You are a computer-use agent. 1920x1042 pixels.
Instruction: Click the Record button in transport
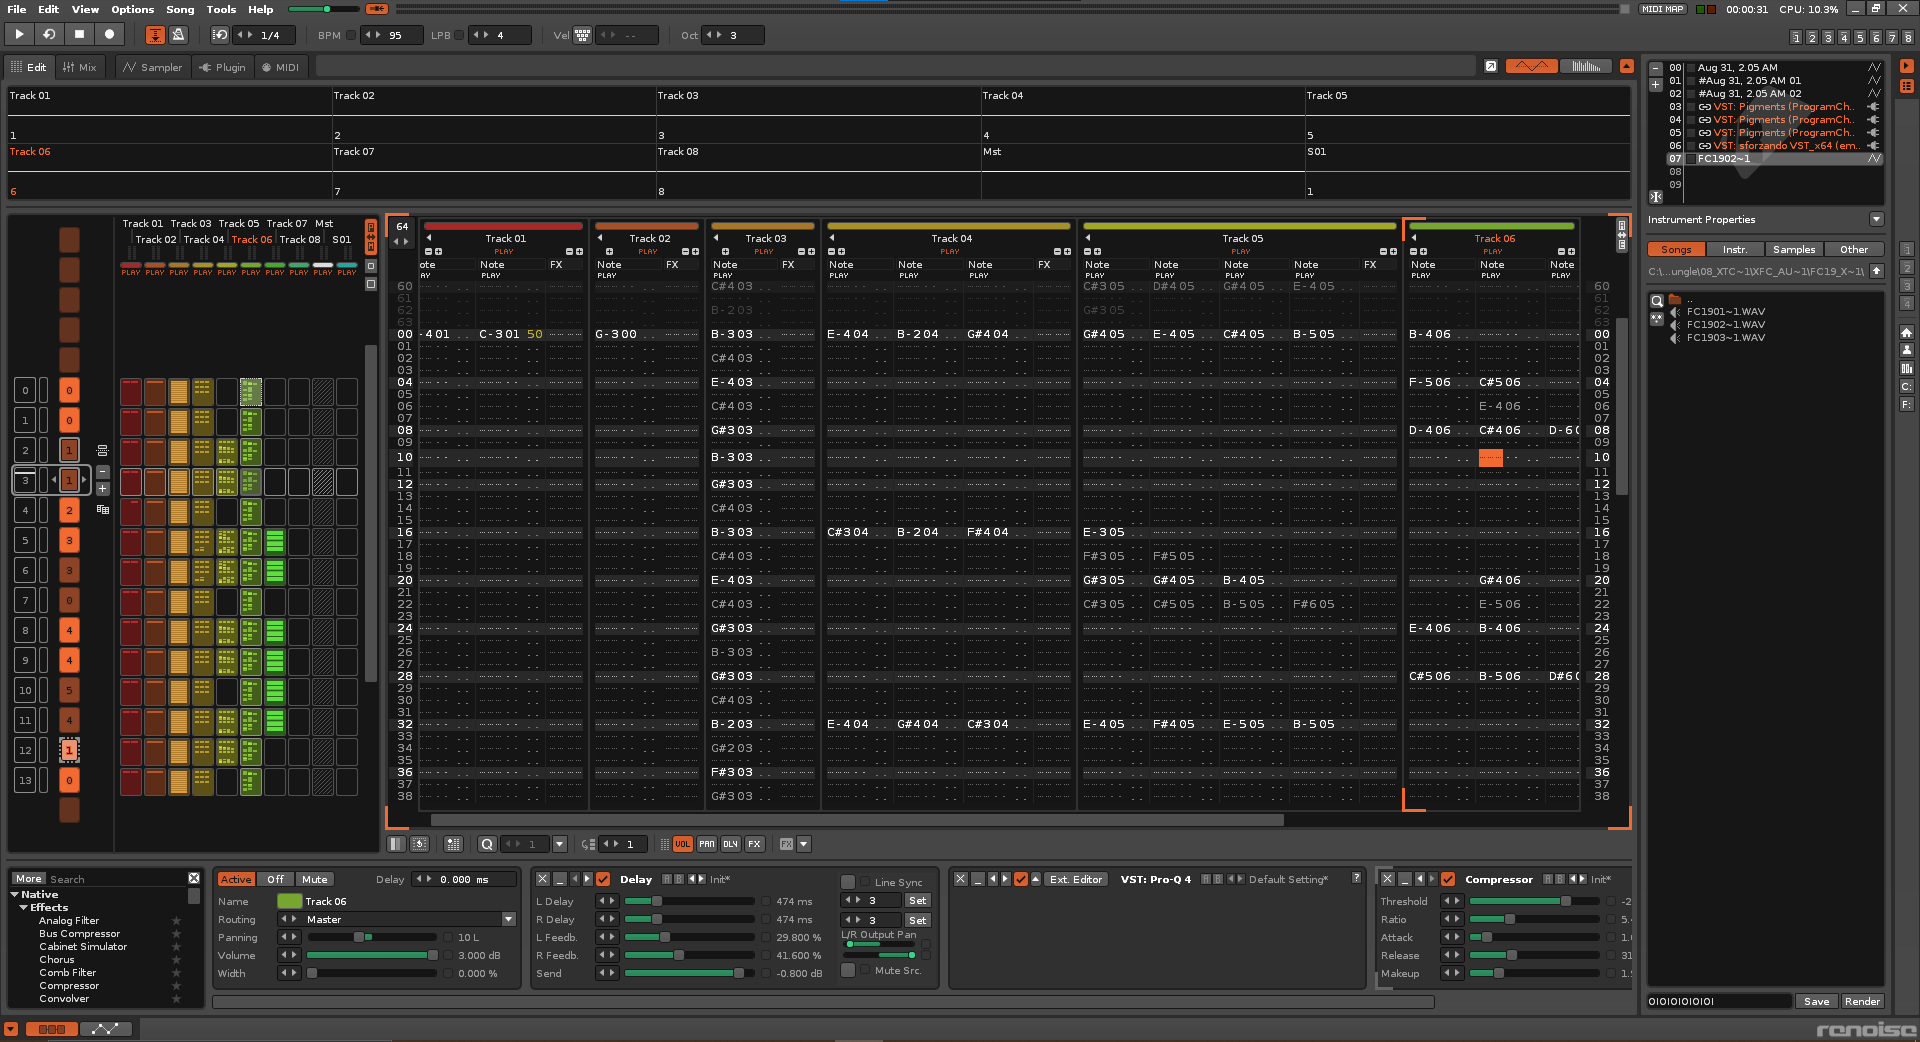(109, 34)
